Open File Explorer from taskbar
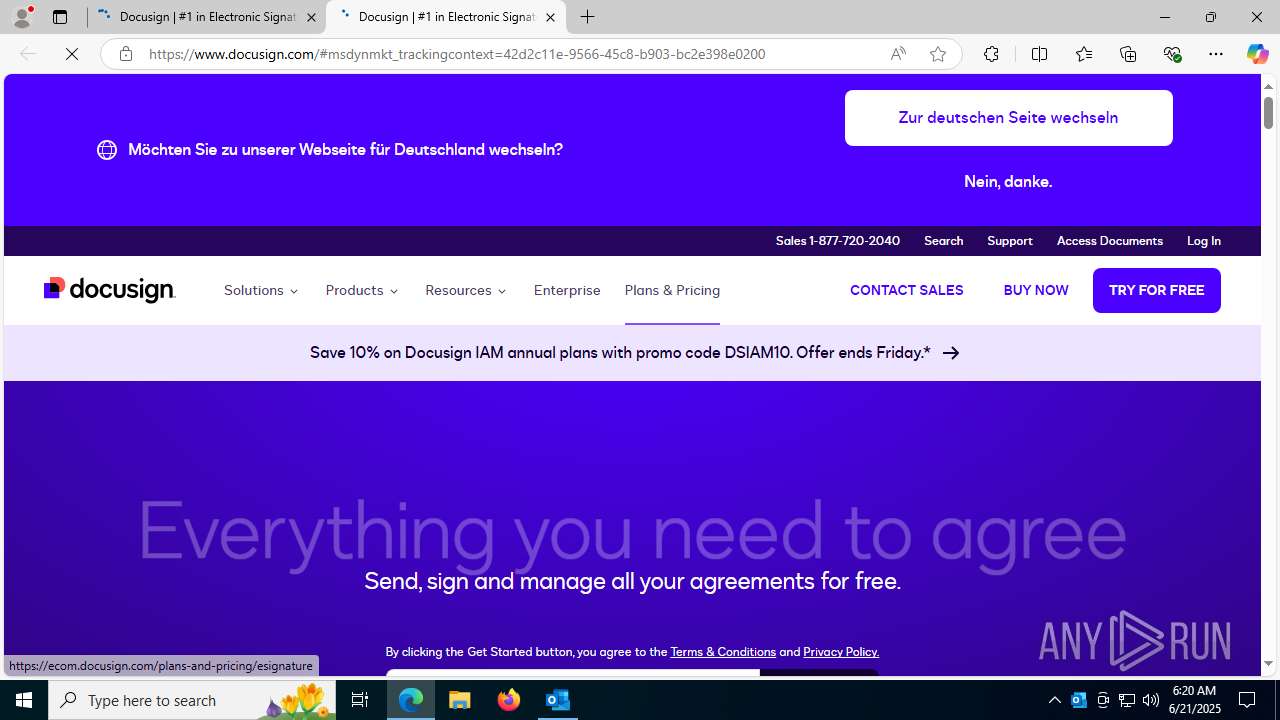 coord(460,700)
